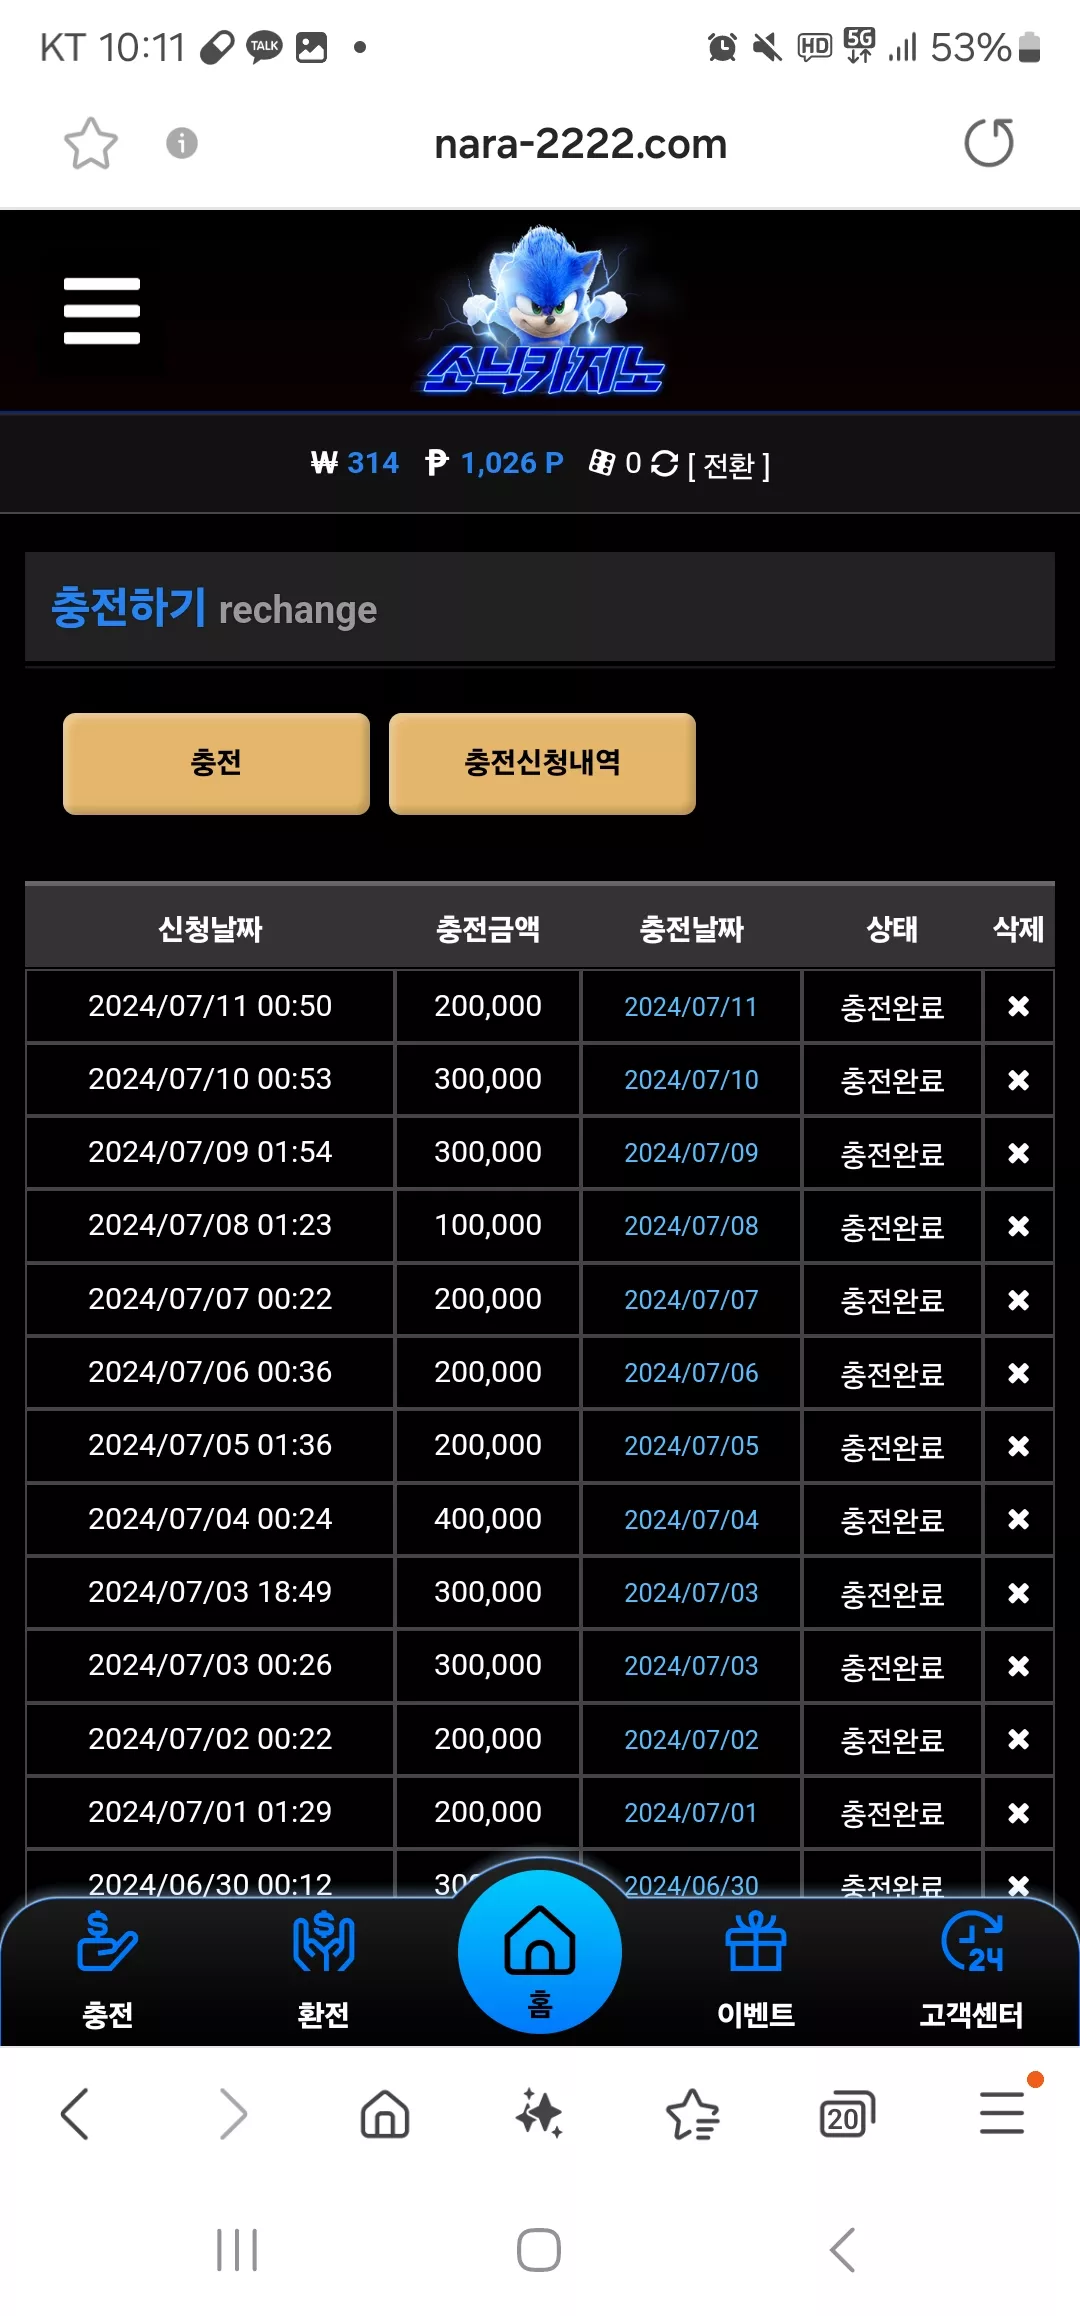Image resolution: width=1080 pixels, height=2316 pixels.
Task: Open the 충전 recharge tab button
Action: click(216, 763)
